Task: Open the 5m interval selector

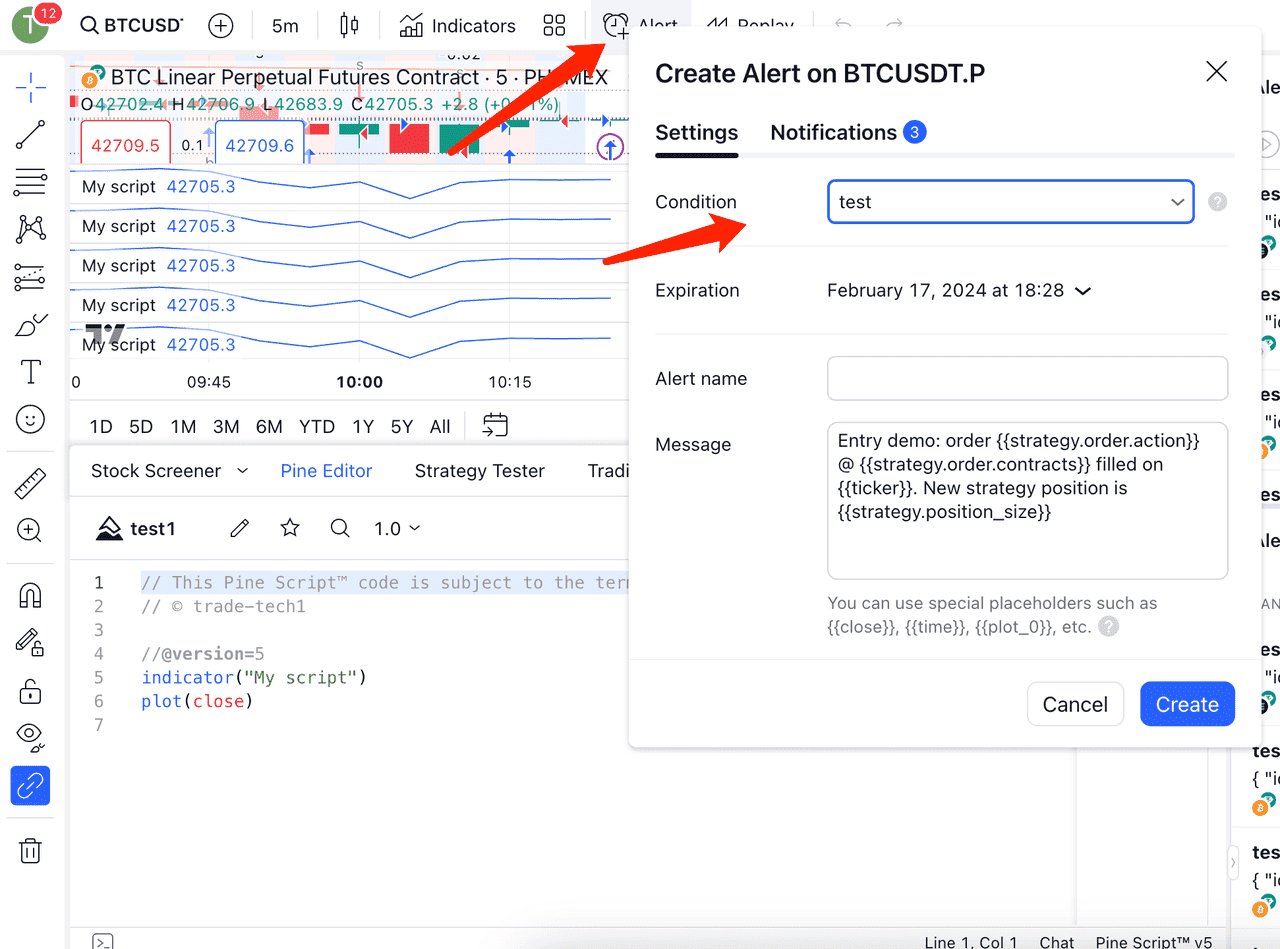Action: tap(285, 26)
